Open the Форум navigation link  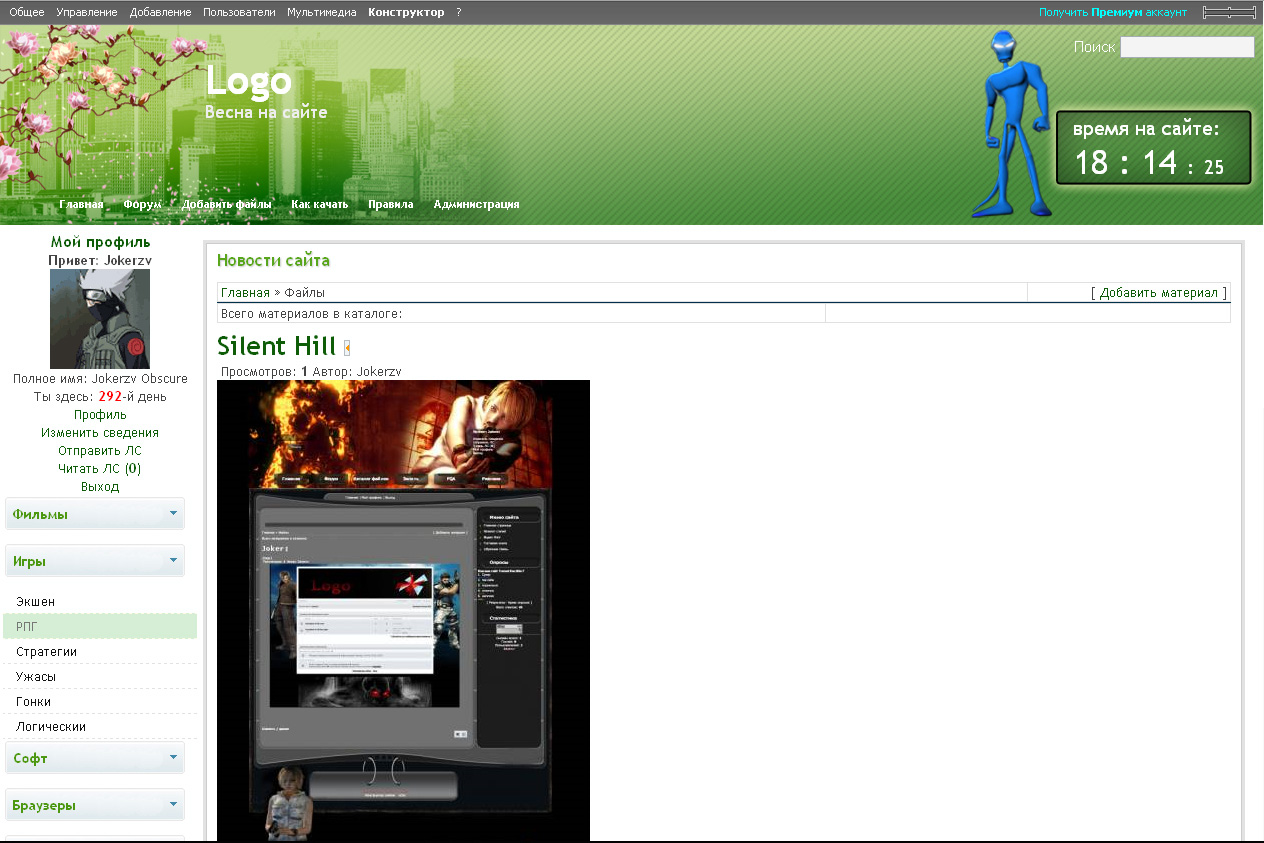click(x=143, y=204)
